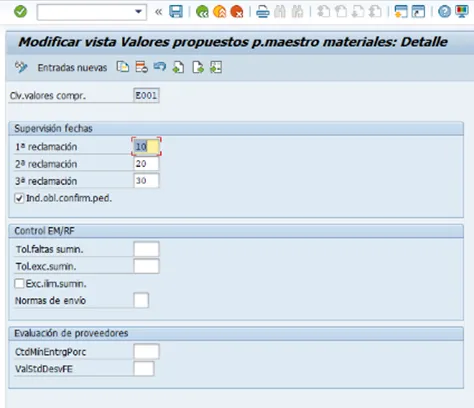Expand the command field with double chevron
Image resolution: width=474 pixels, height=408 pixels.
click(159, 12)
